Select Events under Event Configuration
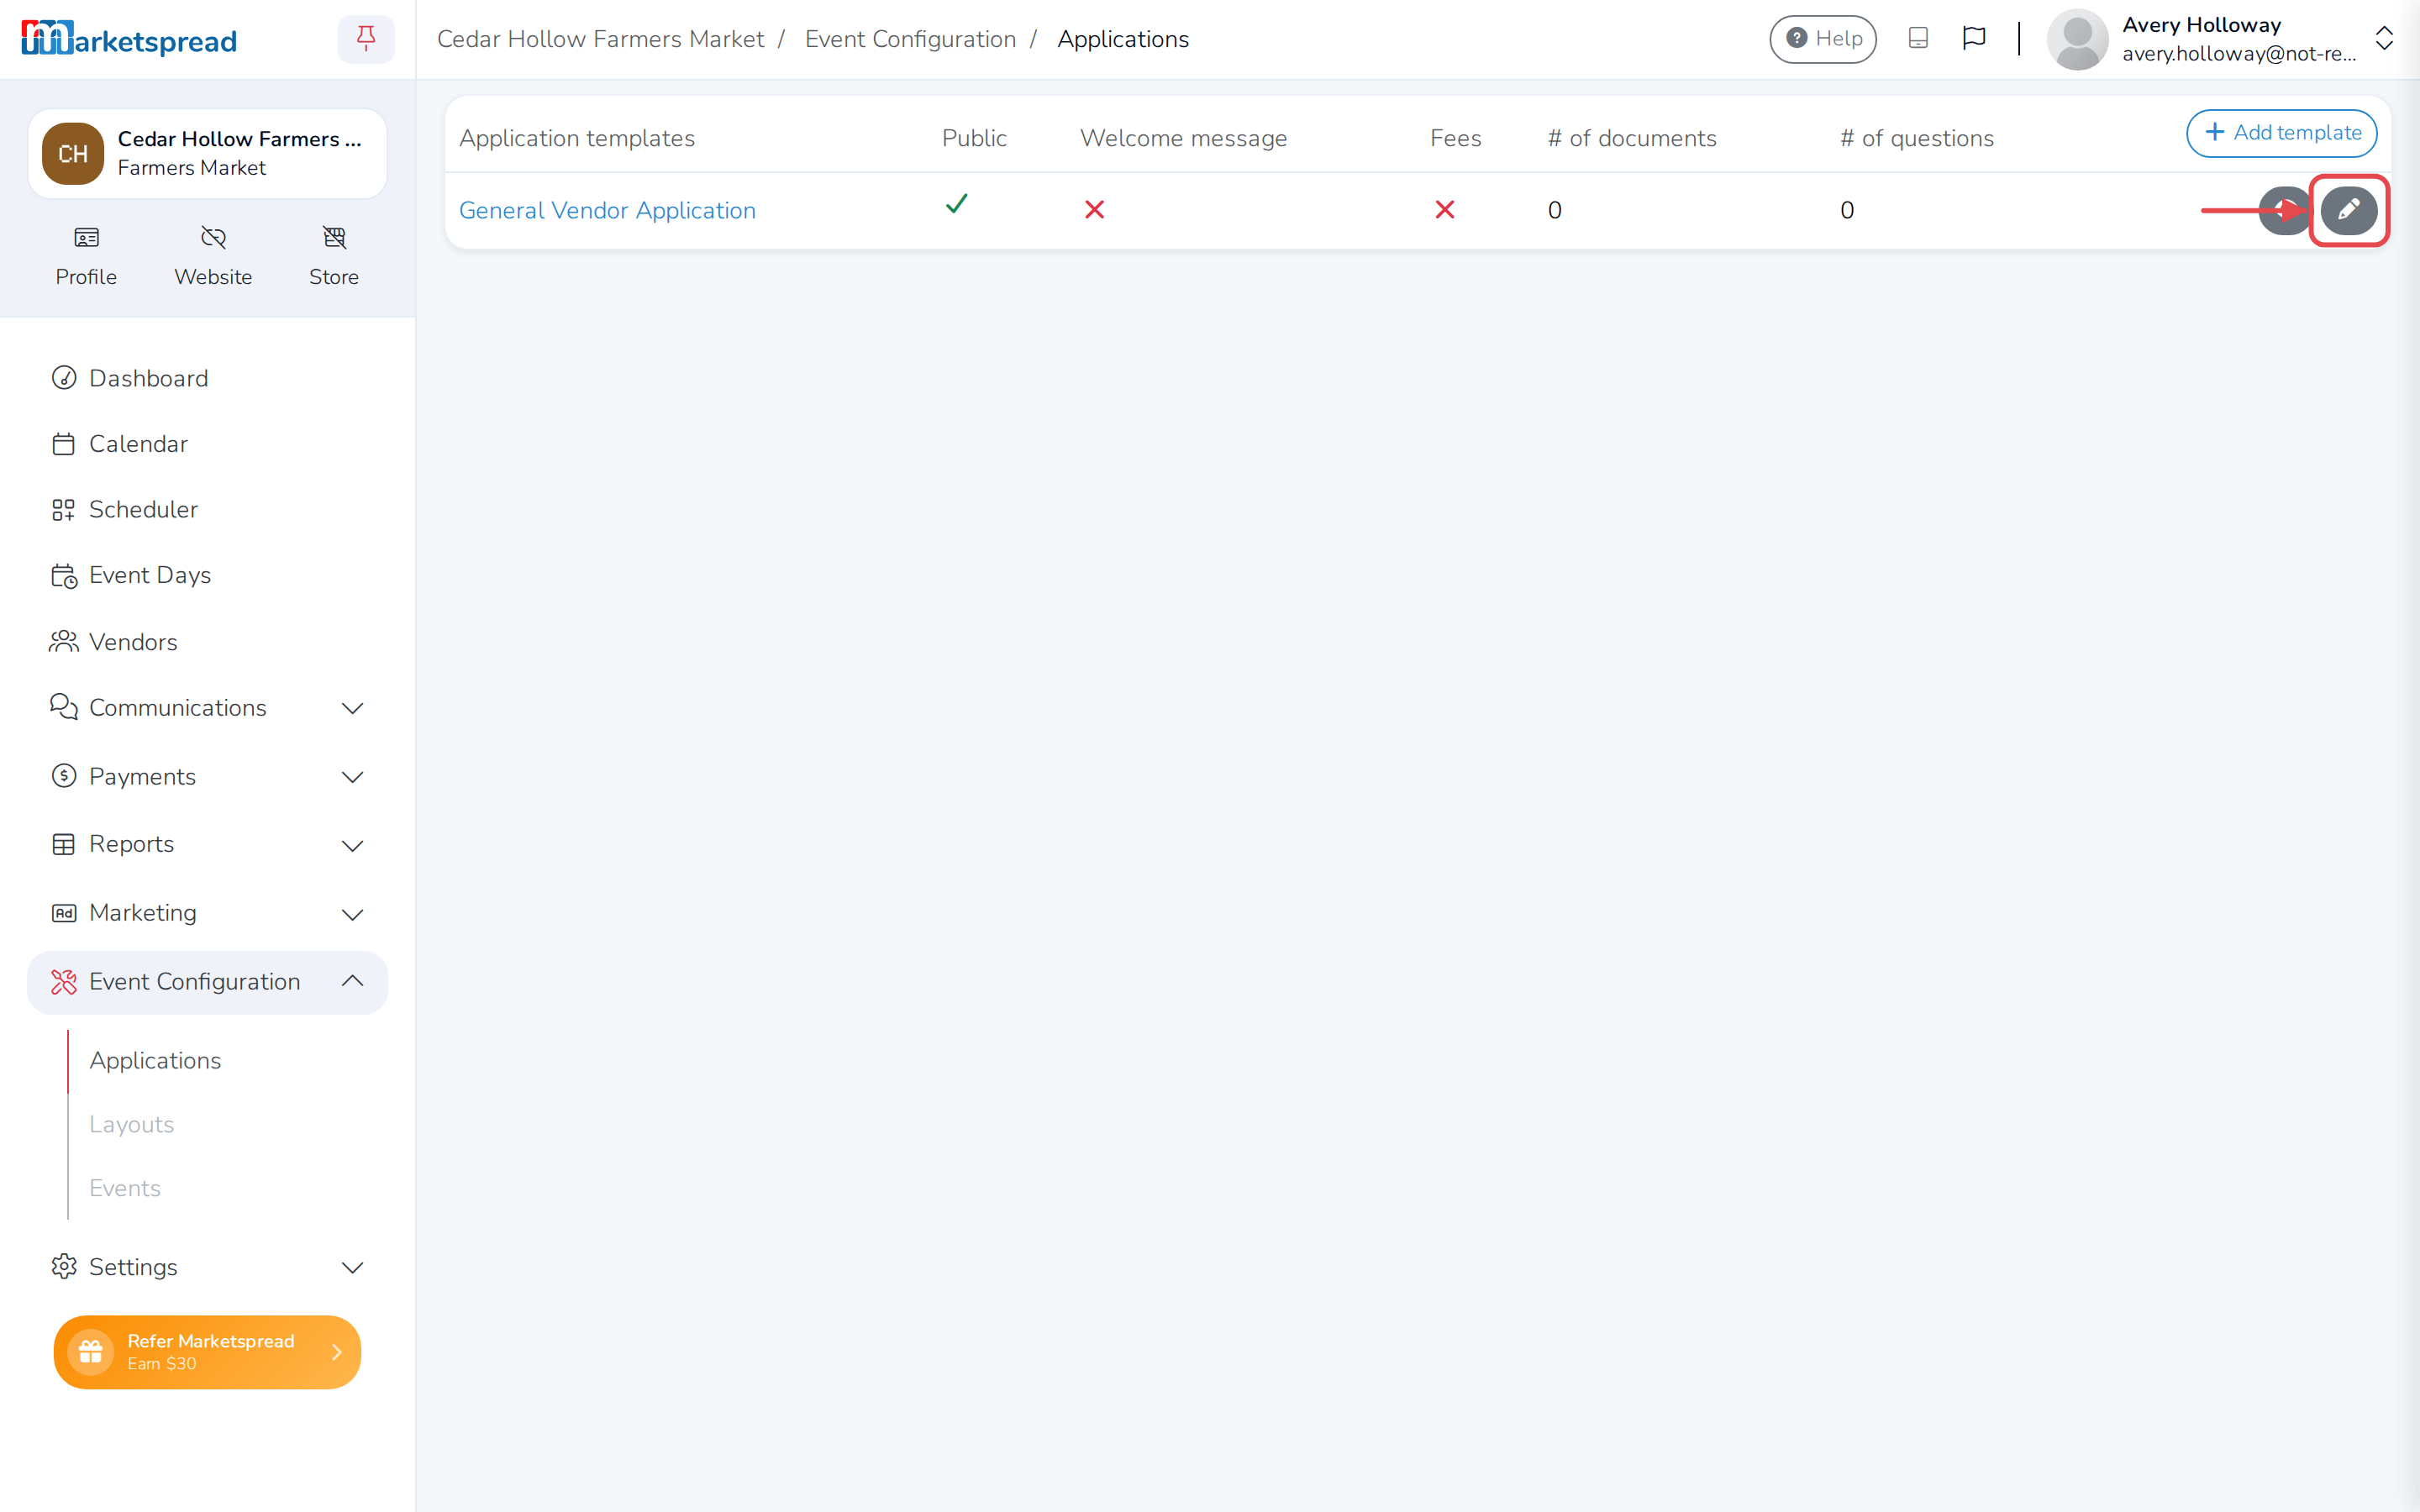Image resolution: width=2420 pixels, height=1512 pixels. [x=125, y=1188]
